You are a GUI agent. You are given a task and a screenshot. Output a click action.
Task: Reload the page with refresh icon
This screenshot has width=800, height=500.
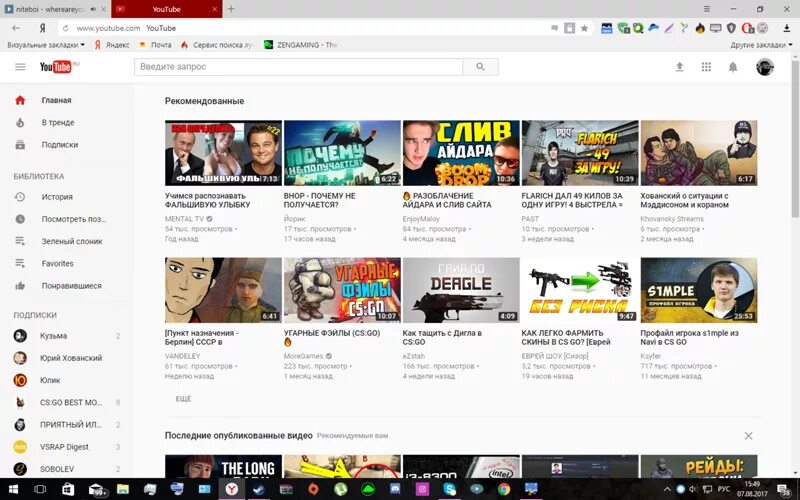(66, 28)
